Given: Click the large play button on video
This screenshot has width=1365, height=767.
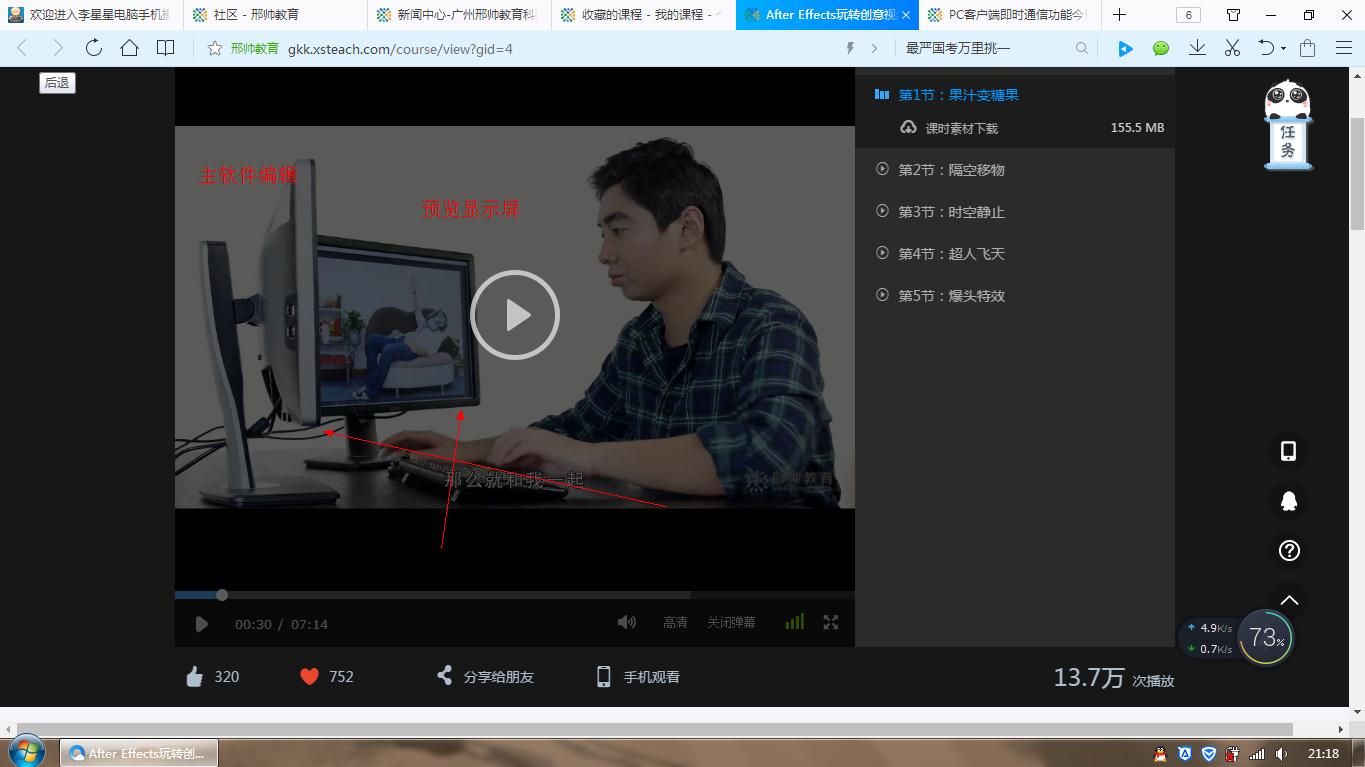Looking at the screenshot, I should [514, 315].
